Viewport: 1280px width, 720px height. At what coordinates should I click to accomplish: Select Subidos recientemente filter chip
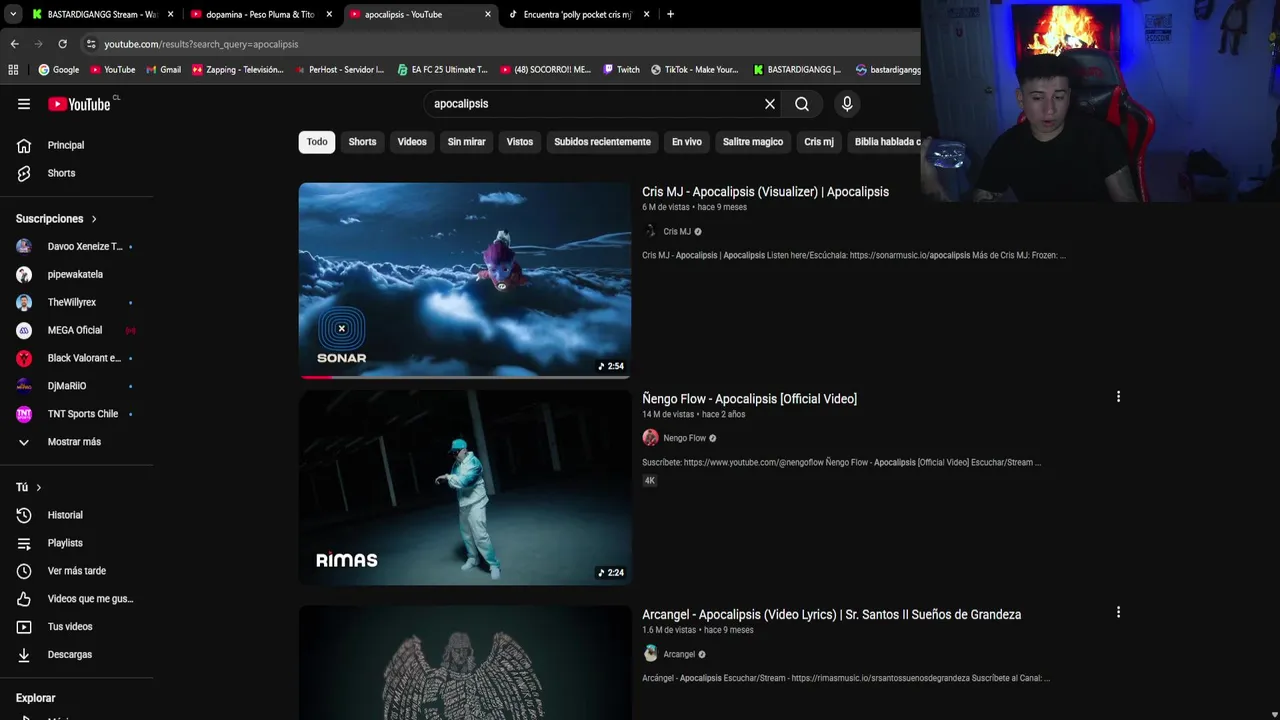point(602,142)
